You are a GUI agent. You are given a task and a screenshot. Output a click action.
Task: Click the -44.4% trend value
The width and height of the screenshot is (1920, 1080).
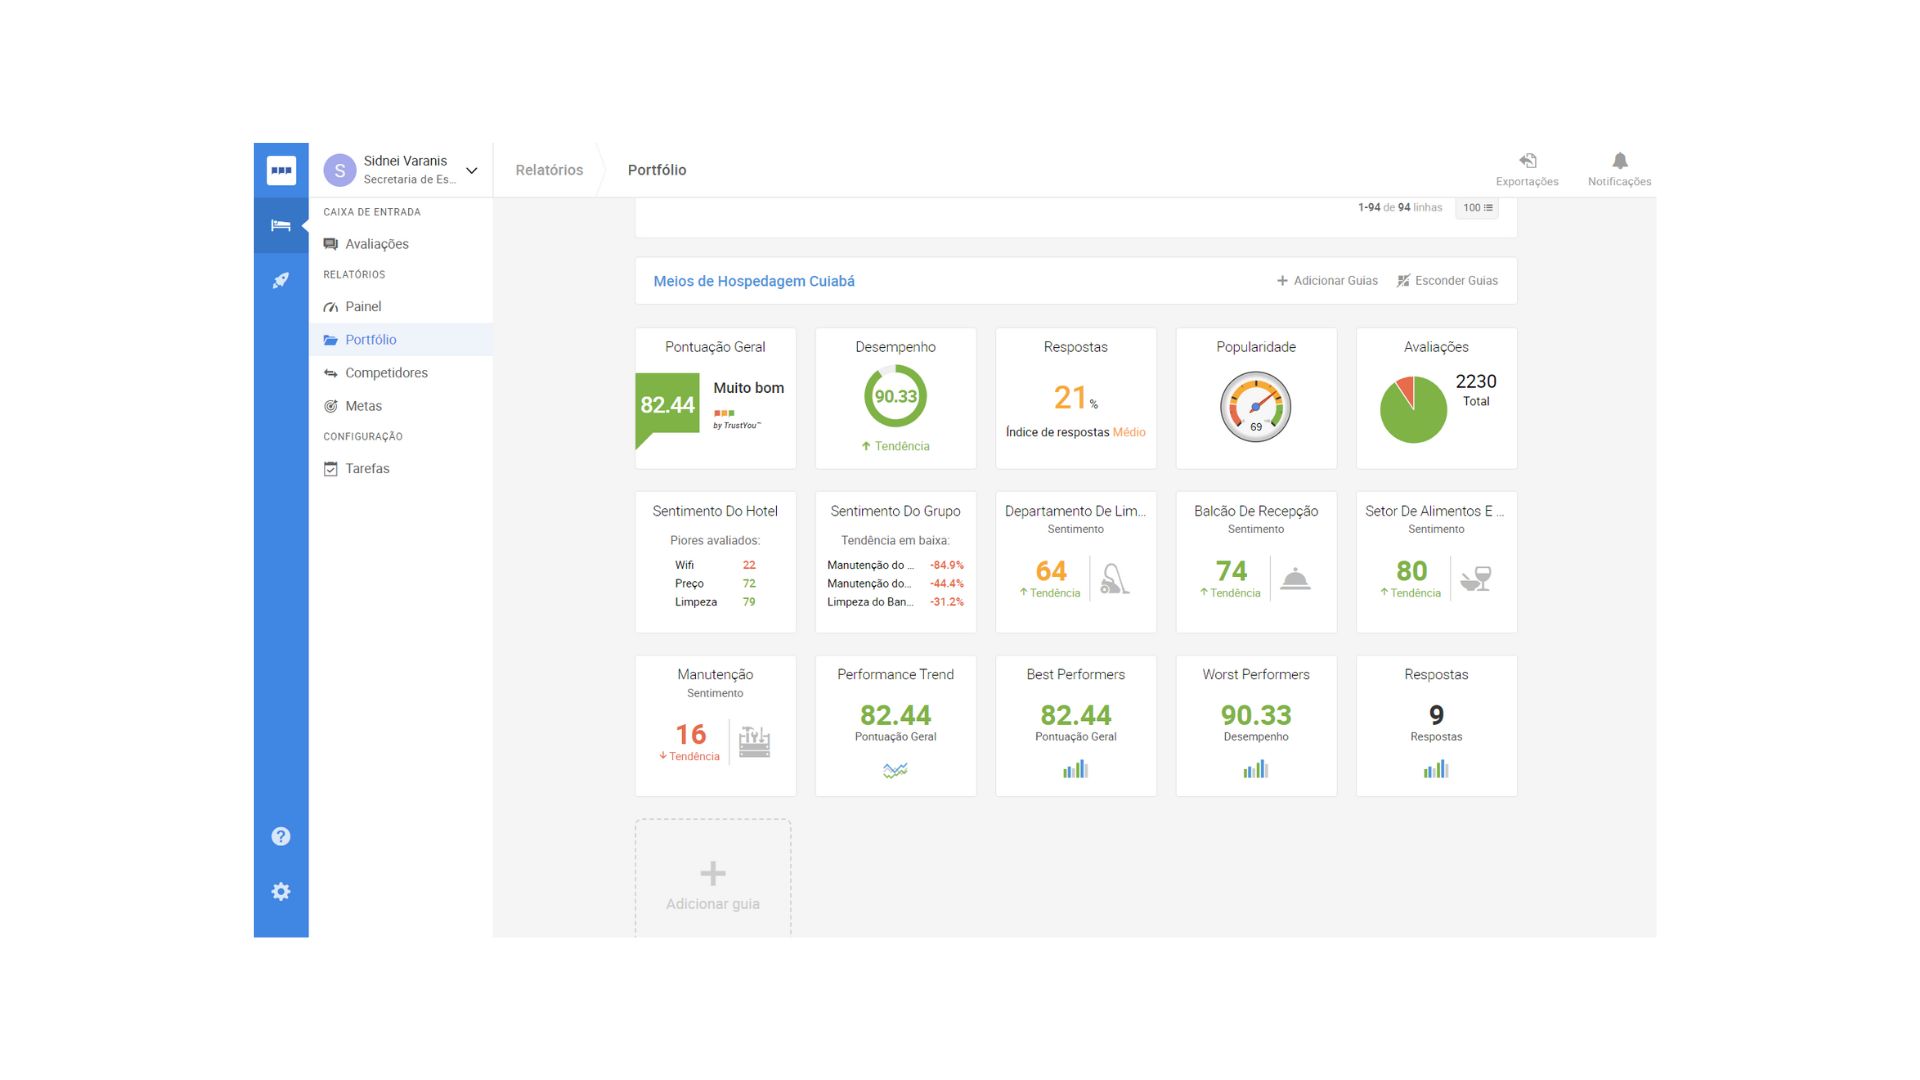[x=947, y=584]
